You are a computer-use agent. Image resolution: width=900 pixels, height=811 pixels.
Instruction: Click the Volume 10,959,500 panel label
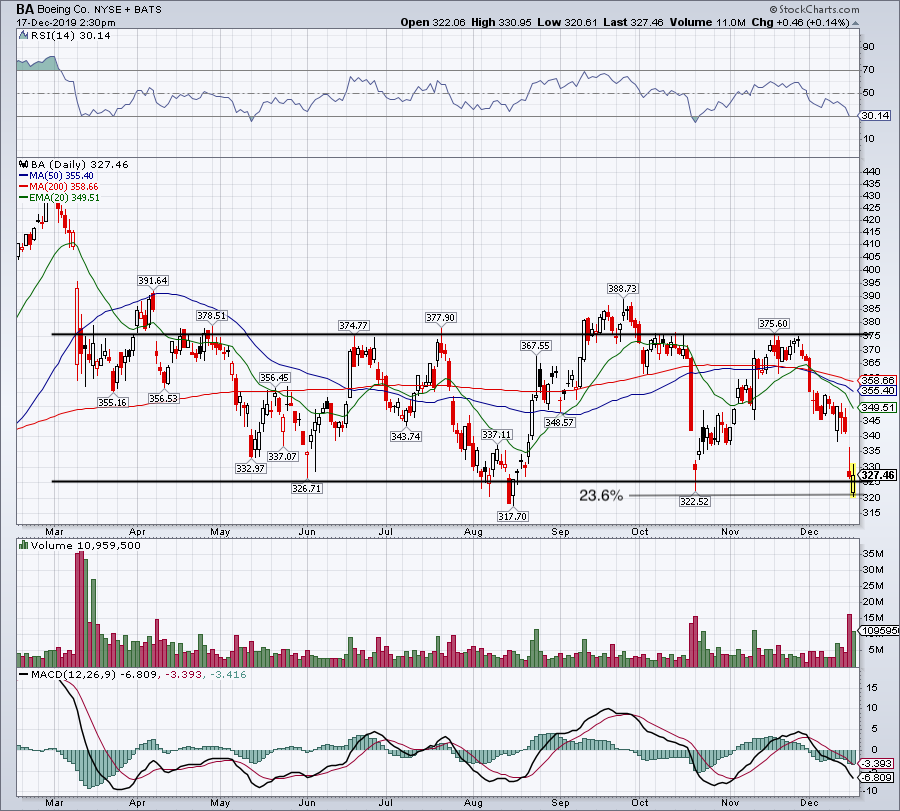[x=86, y=545]
